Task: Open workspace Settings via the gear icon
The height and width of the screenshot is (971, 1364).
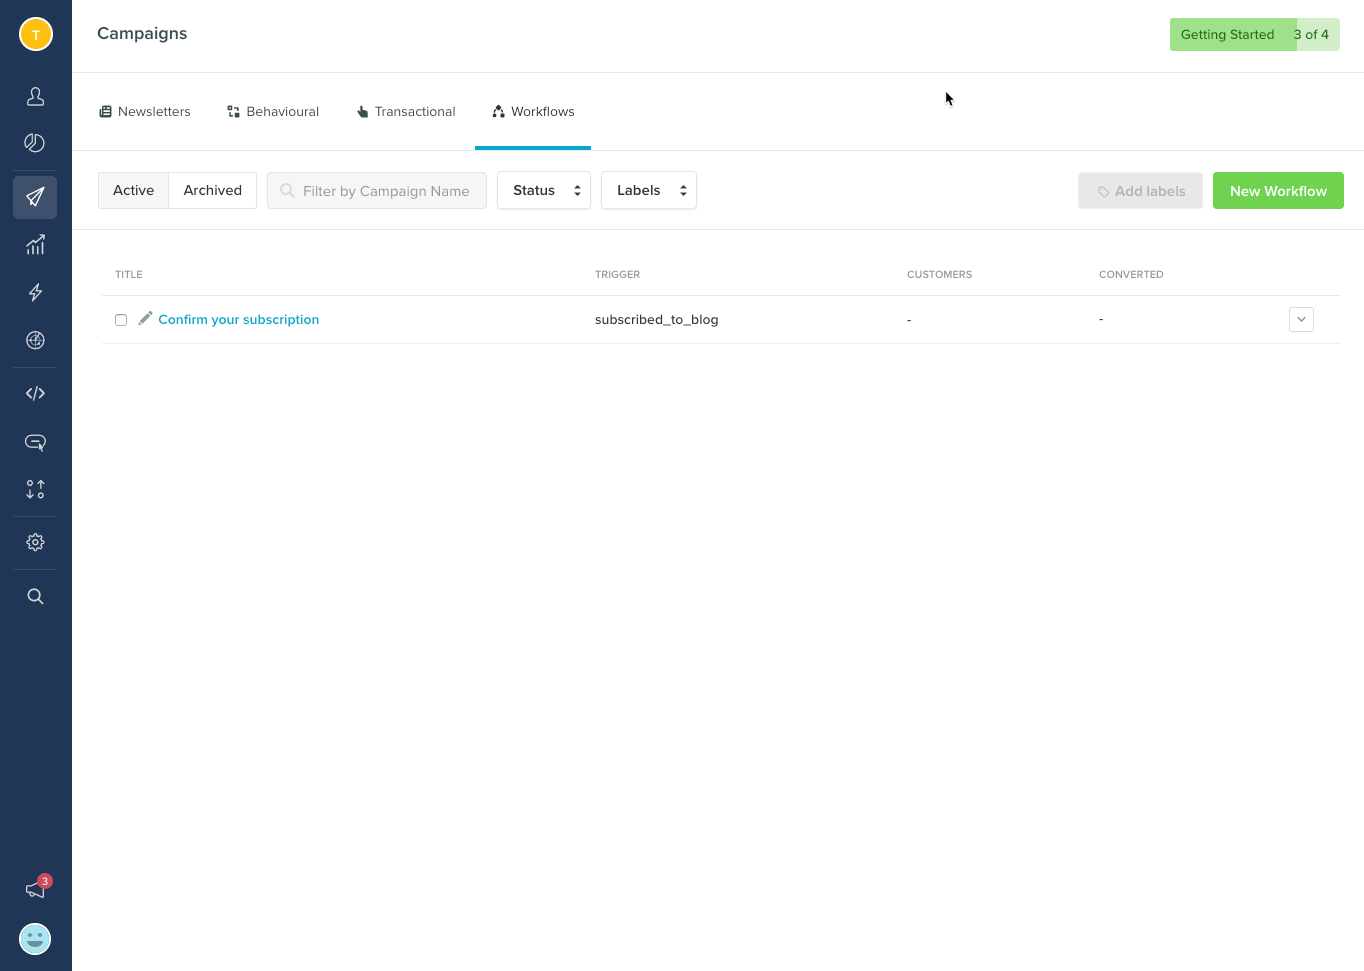Action: click(x=35, y=542)
